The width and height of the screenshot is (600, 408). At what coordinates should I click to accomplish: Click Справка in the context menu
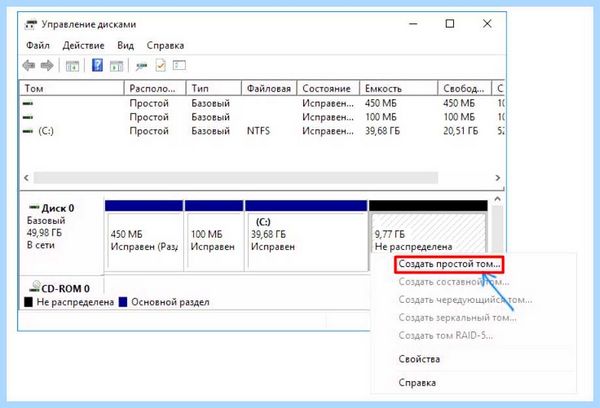click(417, 382)
